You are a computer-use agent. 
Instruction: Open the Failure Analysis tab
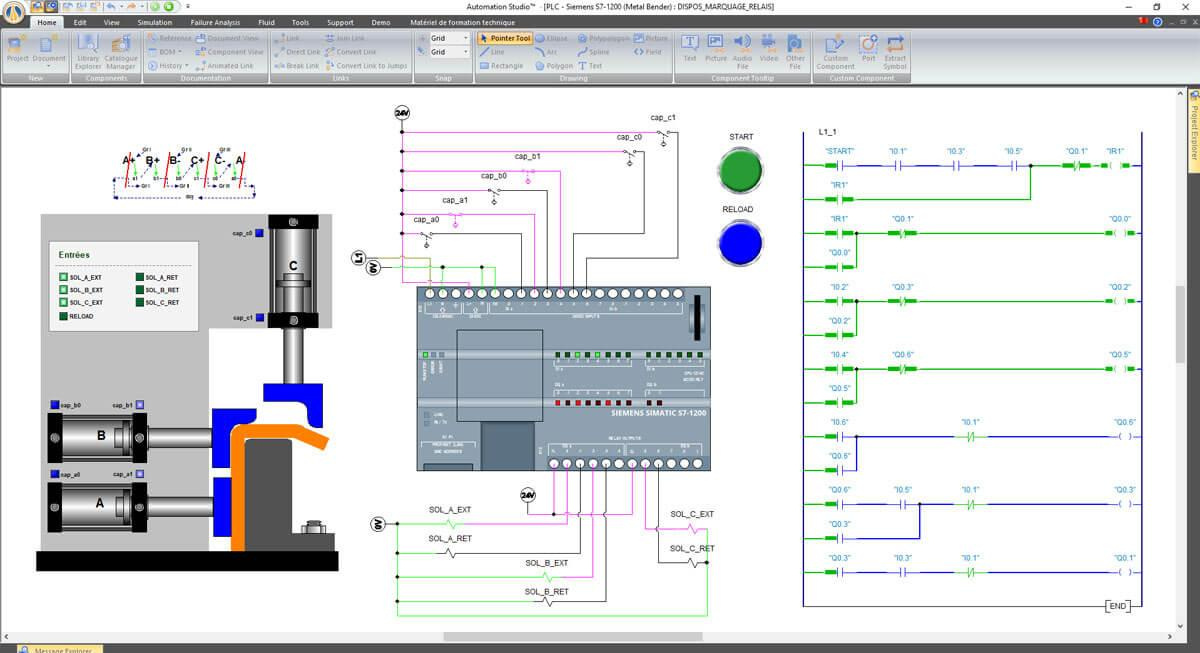click(215, 21)
